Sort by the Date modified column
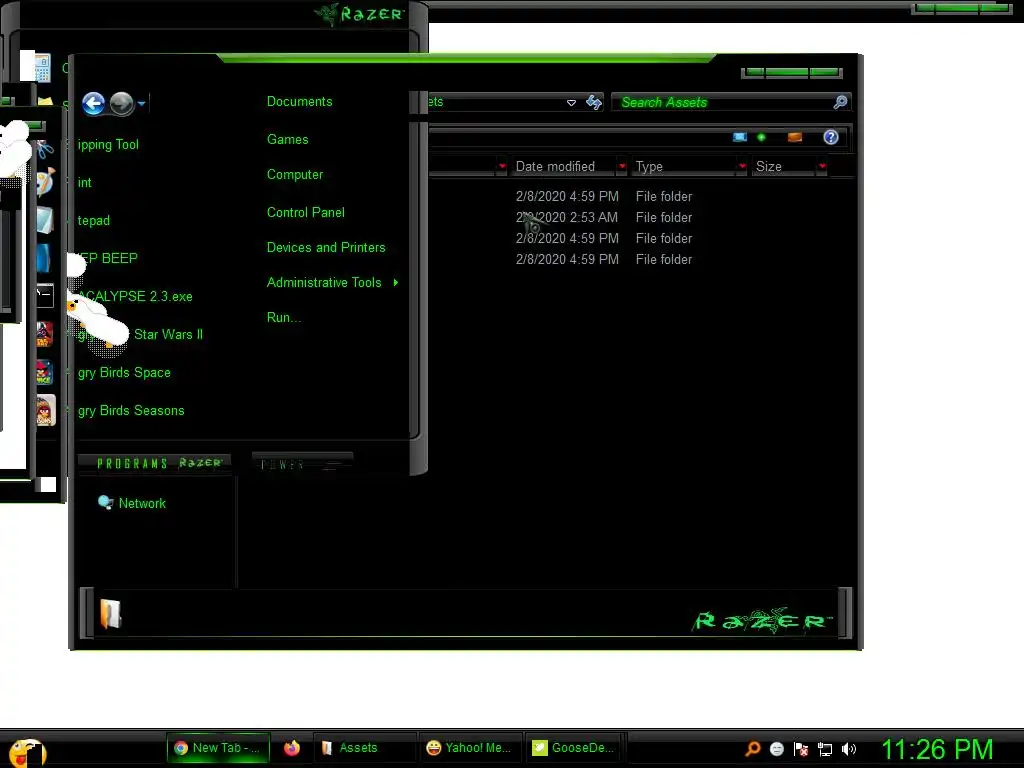 [563, 167]
